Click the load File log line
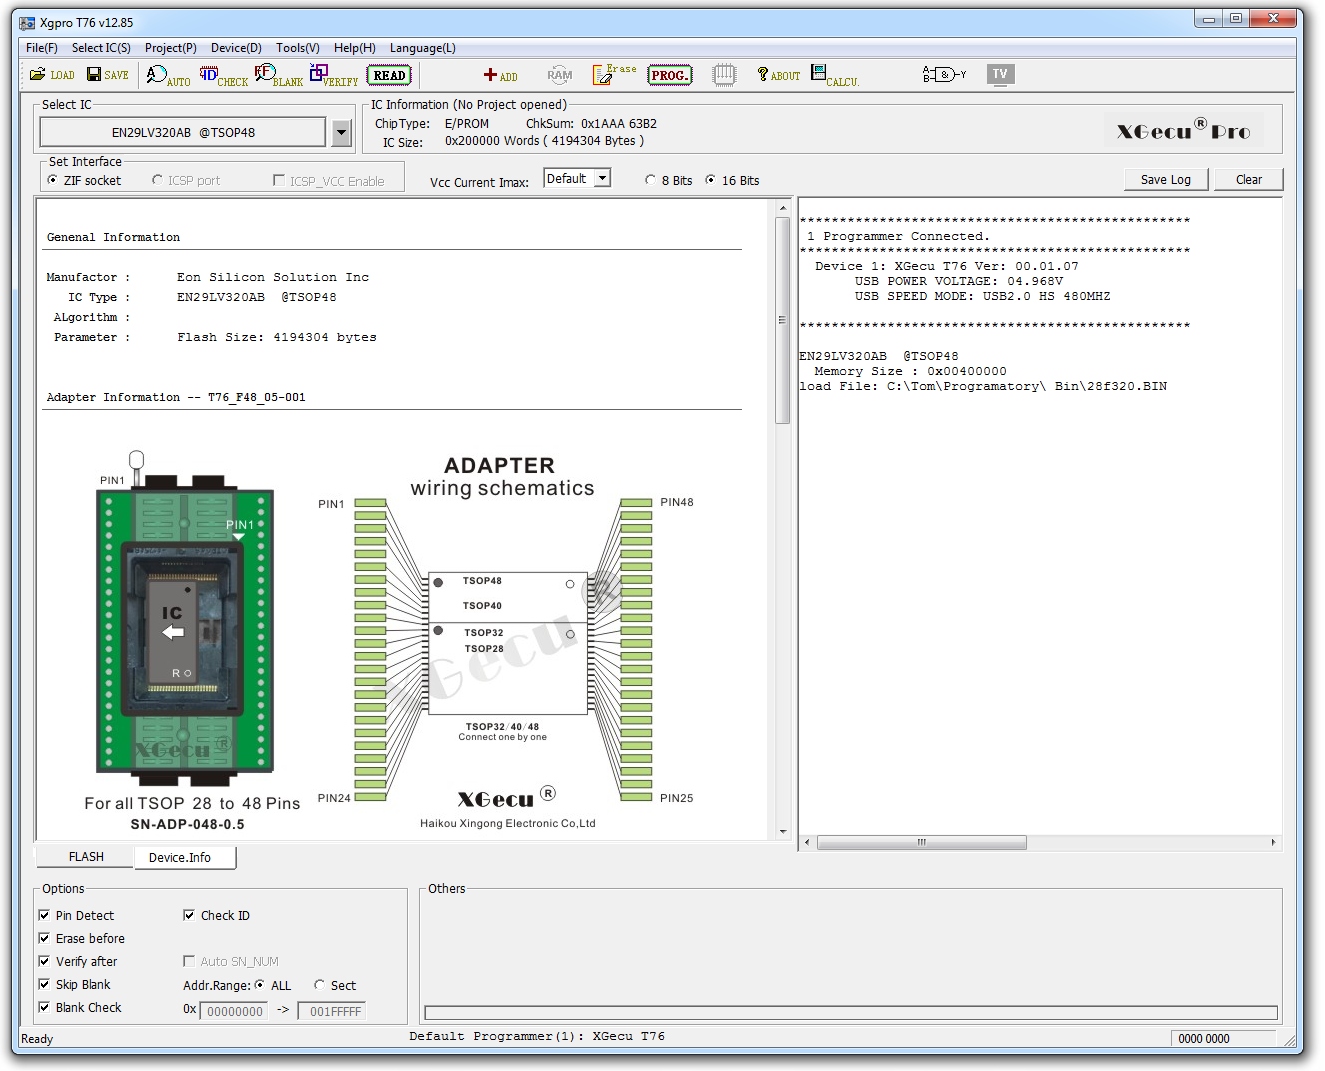This screenshot has height=1071, width=1325. pyautogui.click(x=983, y=386)
